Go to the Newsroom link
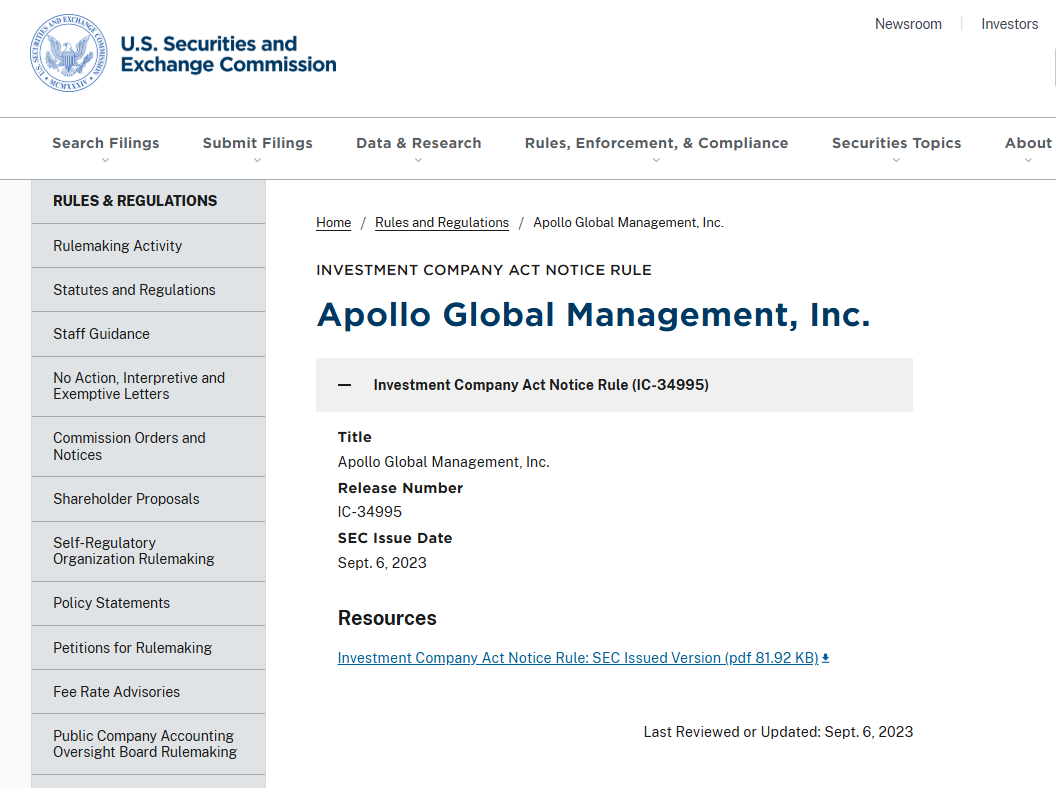 908,24
